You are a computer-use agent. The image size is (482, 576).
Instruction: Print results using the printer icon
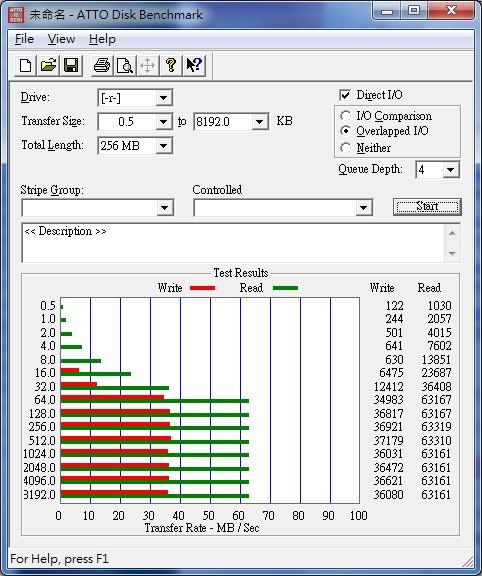102,66
